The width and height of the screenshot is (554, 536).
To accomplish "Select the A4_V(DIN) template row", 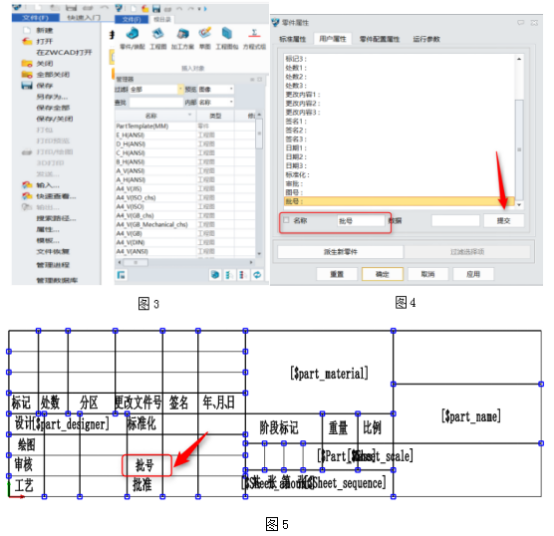I will click(x=185, y=242).
